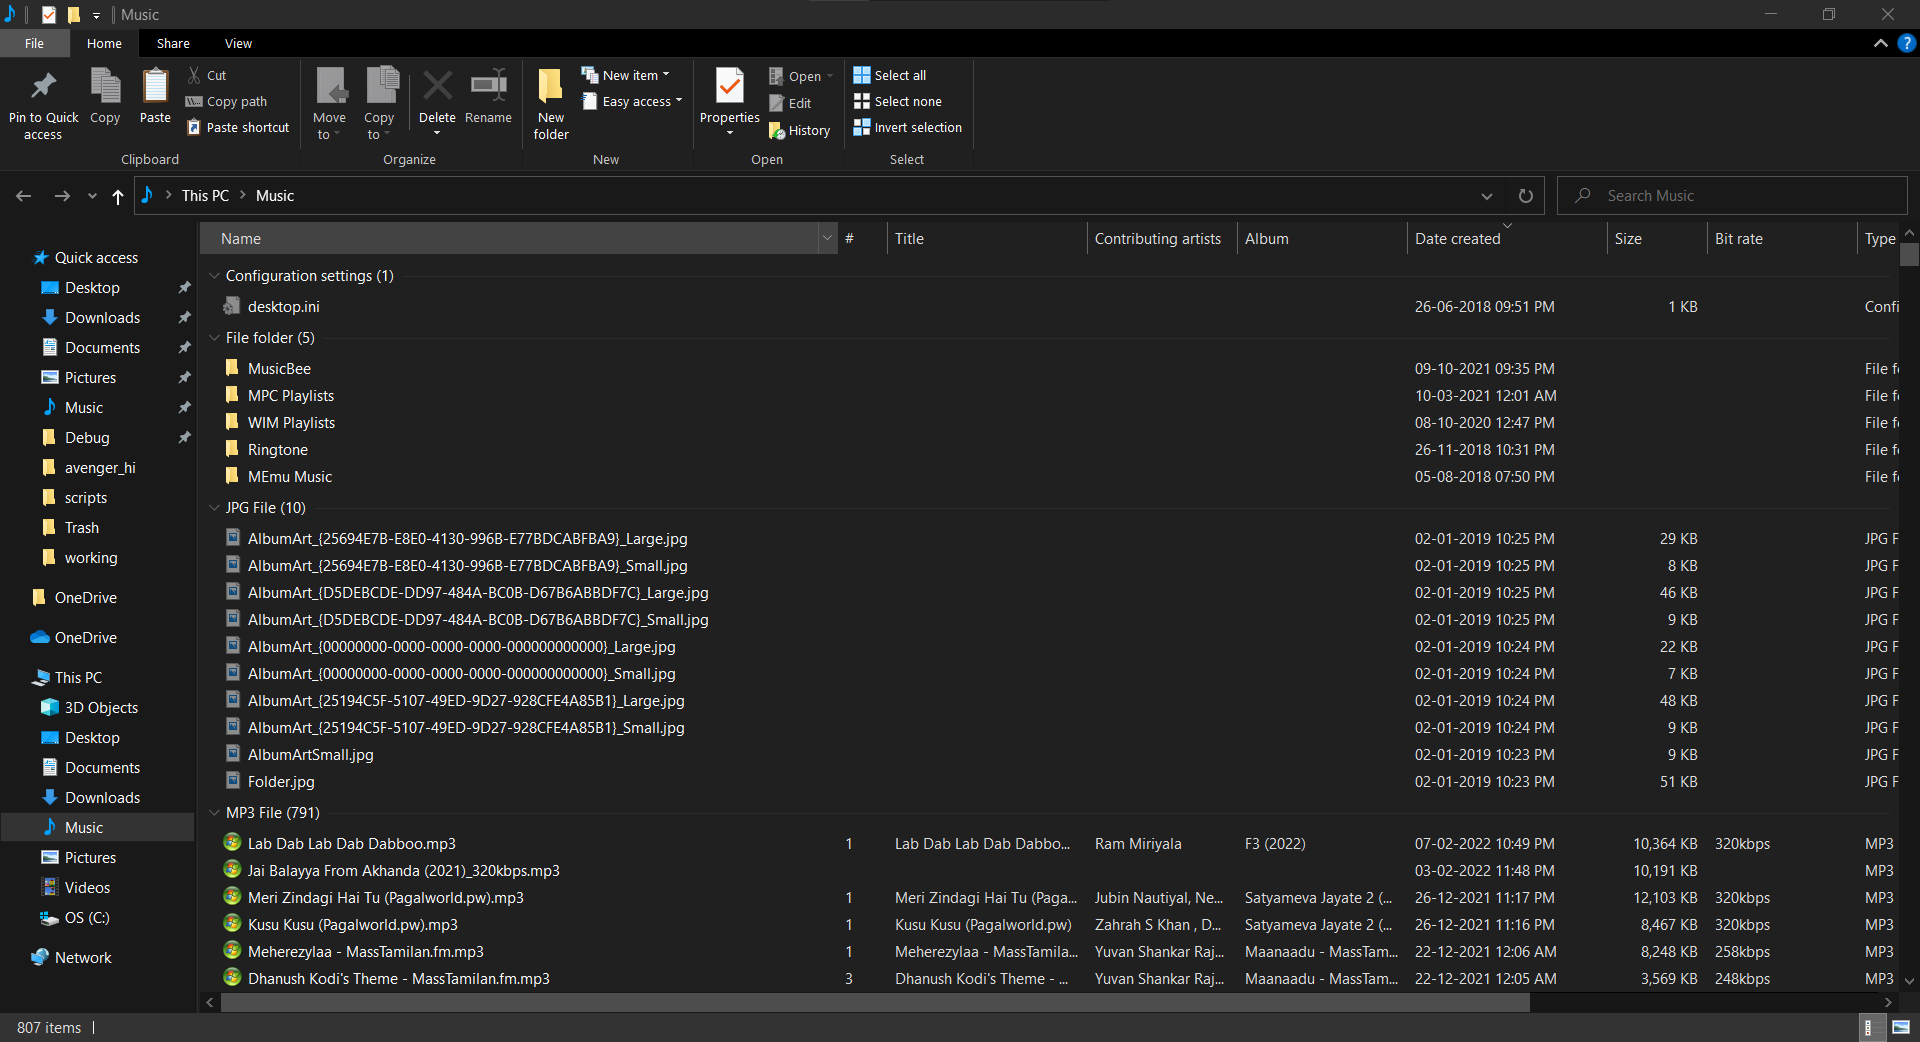Switch to large thumbnail view at bottom right

1899,1027
